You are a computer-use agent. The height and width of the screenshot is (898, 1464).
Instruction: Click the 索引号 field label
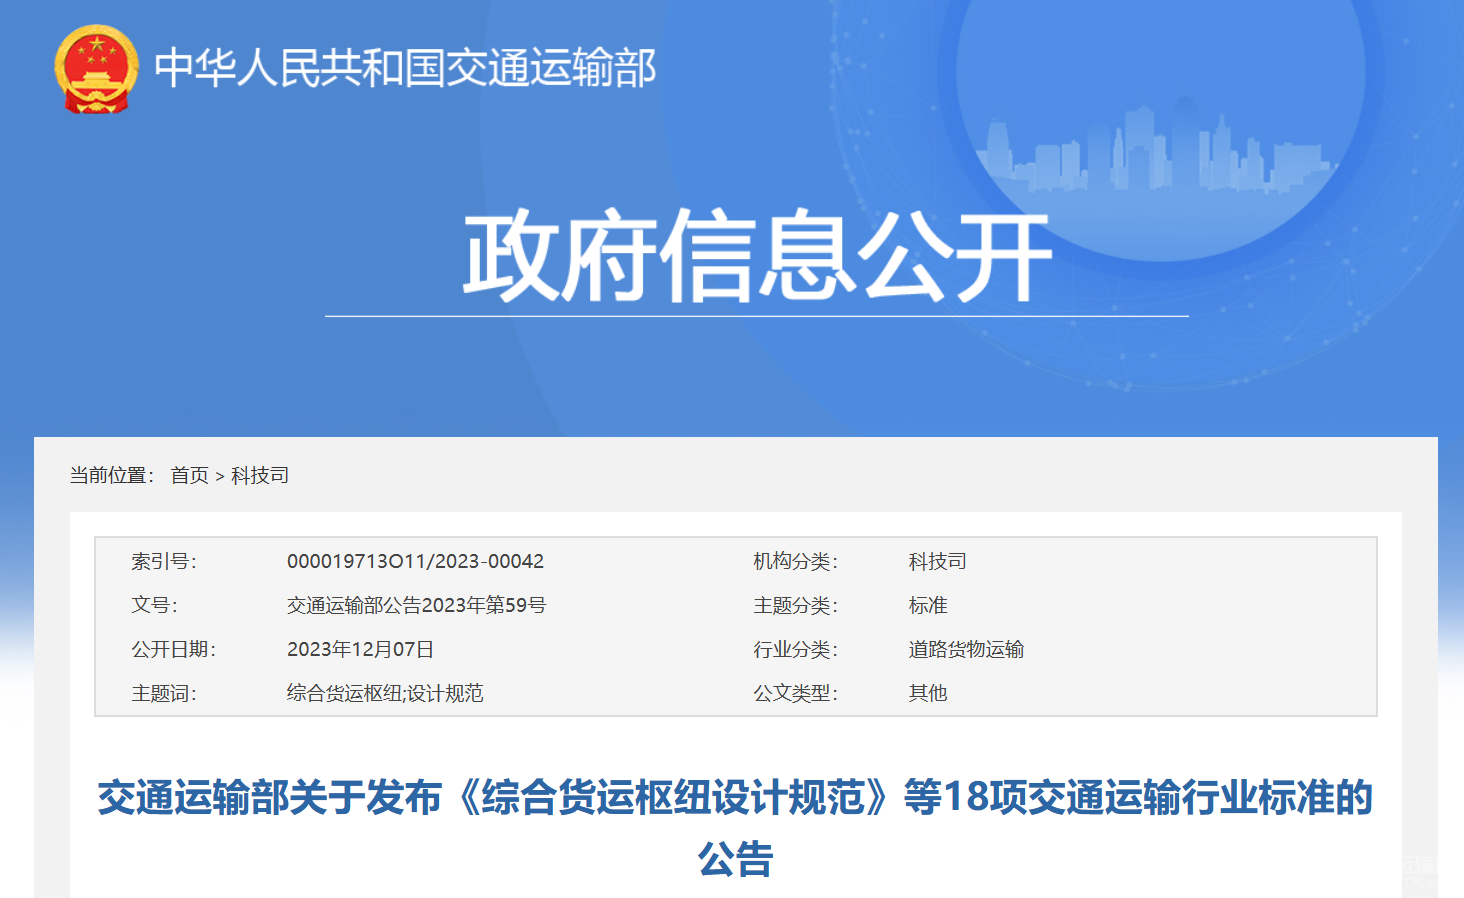[x=164, y=561]
